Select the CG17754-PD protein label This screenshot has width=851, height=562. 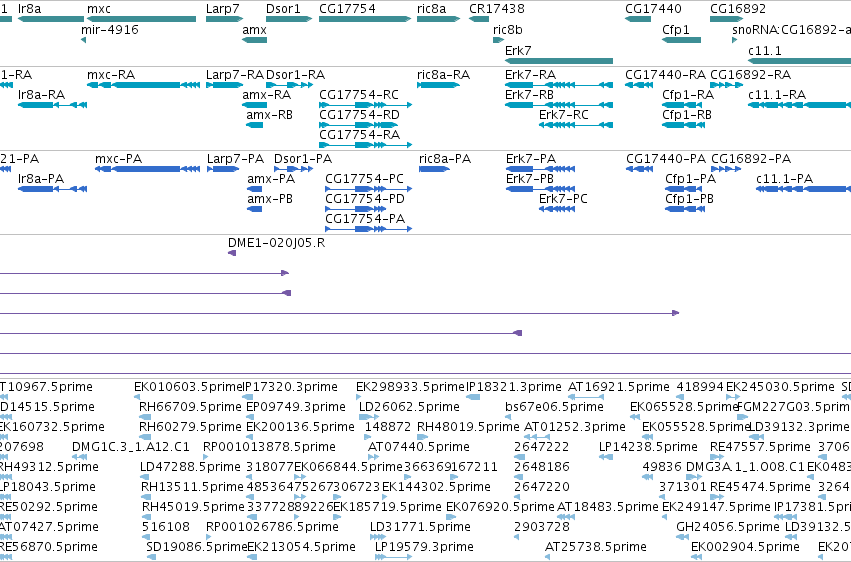[365, 199]
